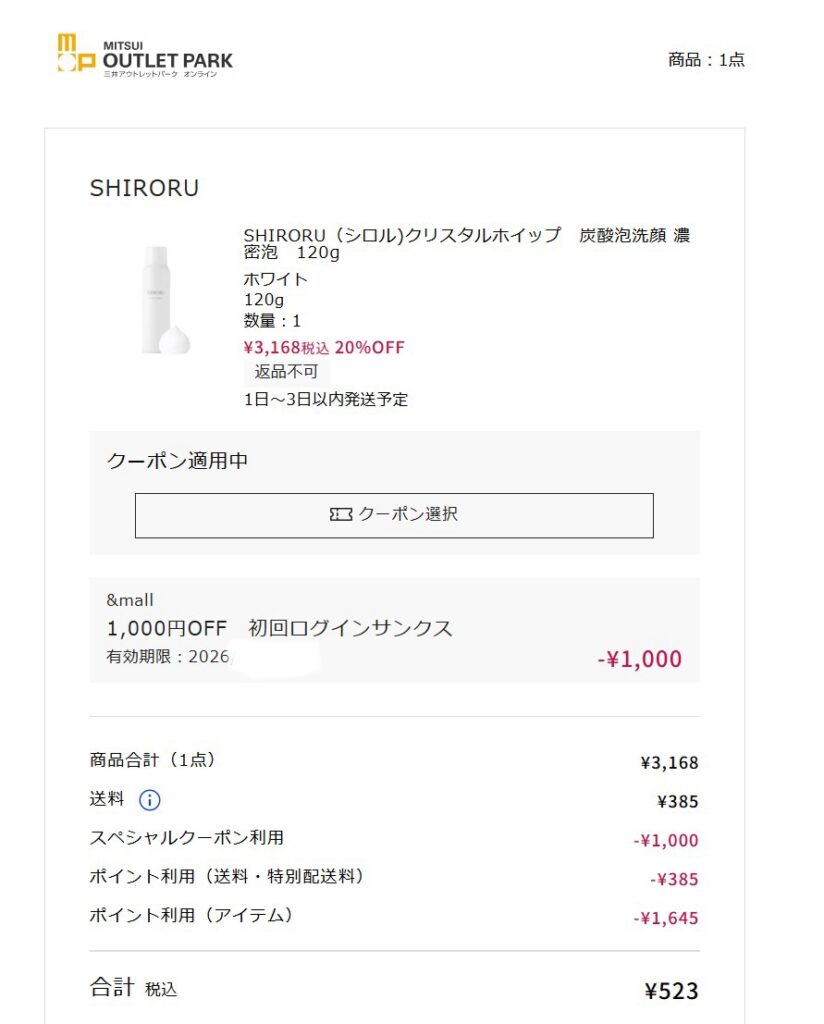The width and height of the screenshot is (824, 1024).
Task: Click the 合計 ¥523 total amount
Action: point(671,991)
